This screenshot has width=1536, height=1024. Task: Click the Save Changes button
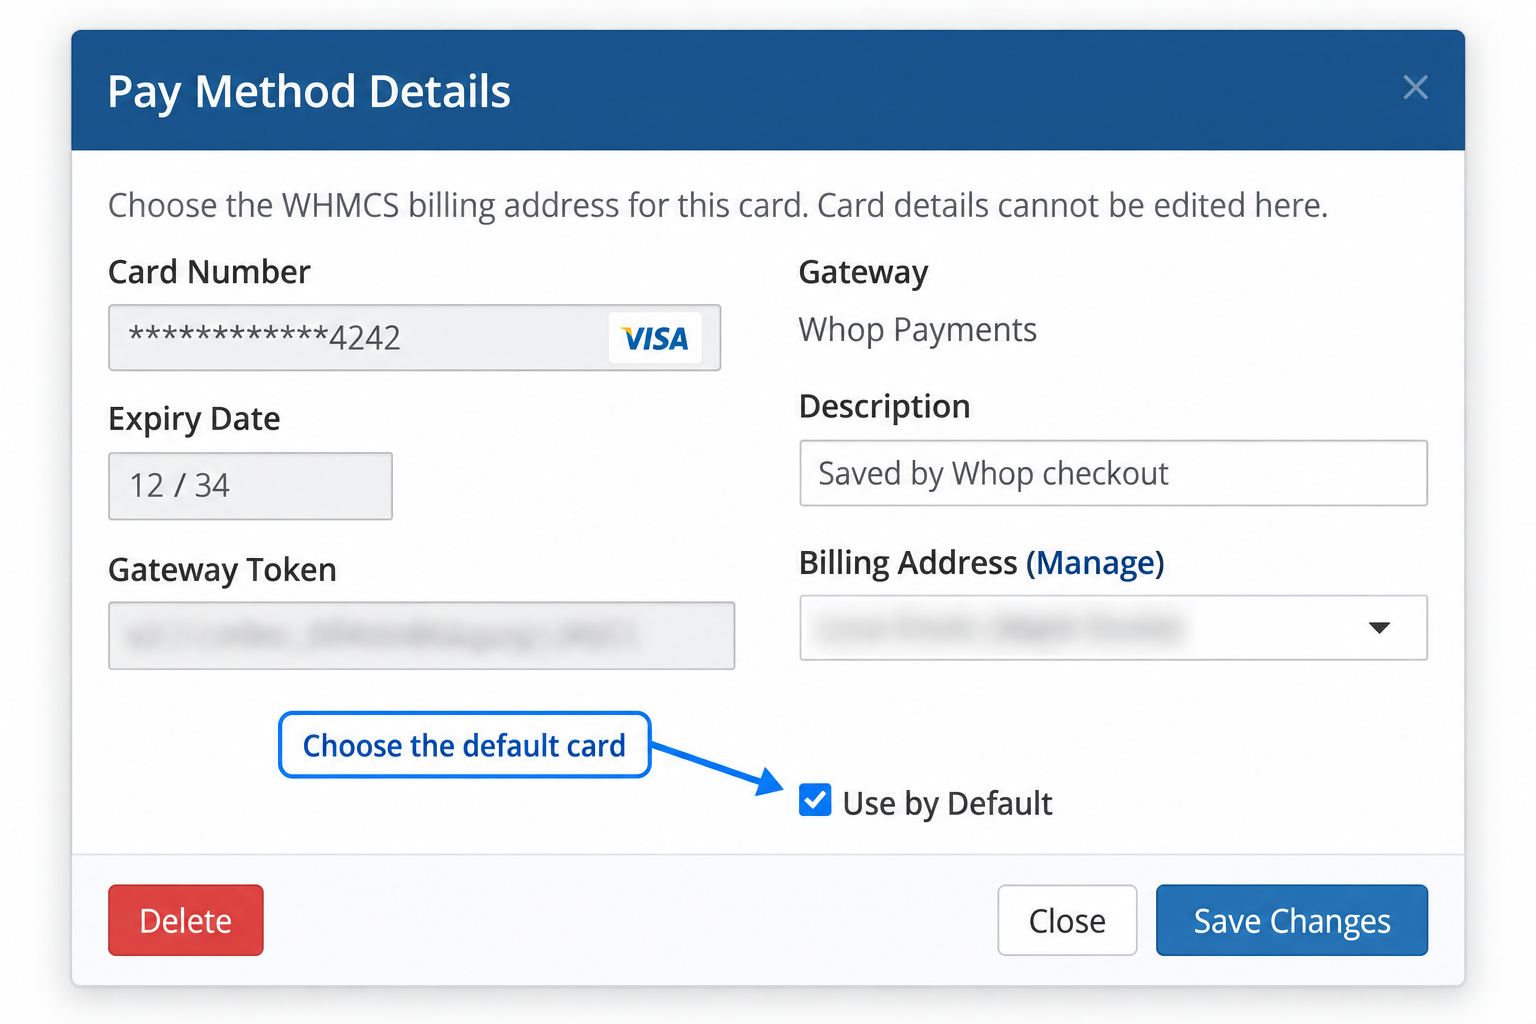tap(1292, 920)
